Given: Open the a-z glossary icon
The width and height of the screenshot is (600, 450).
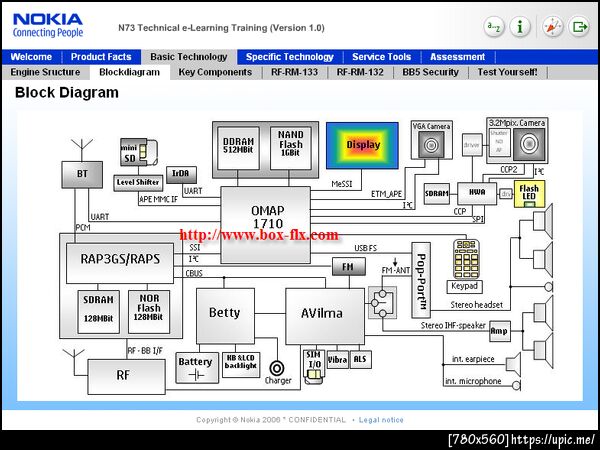Looking at the screenshot, I should pyautogui.click(x=494, y=27).
